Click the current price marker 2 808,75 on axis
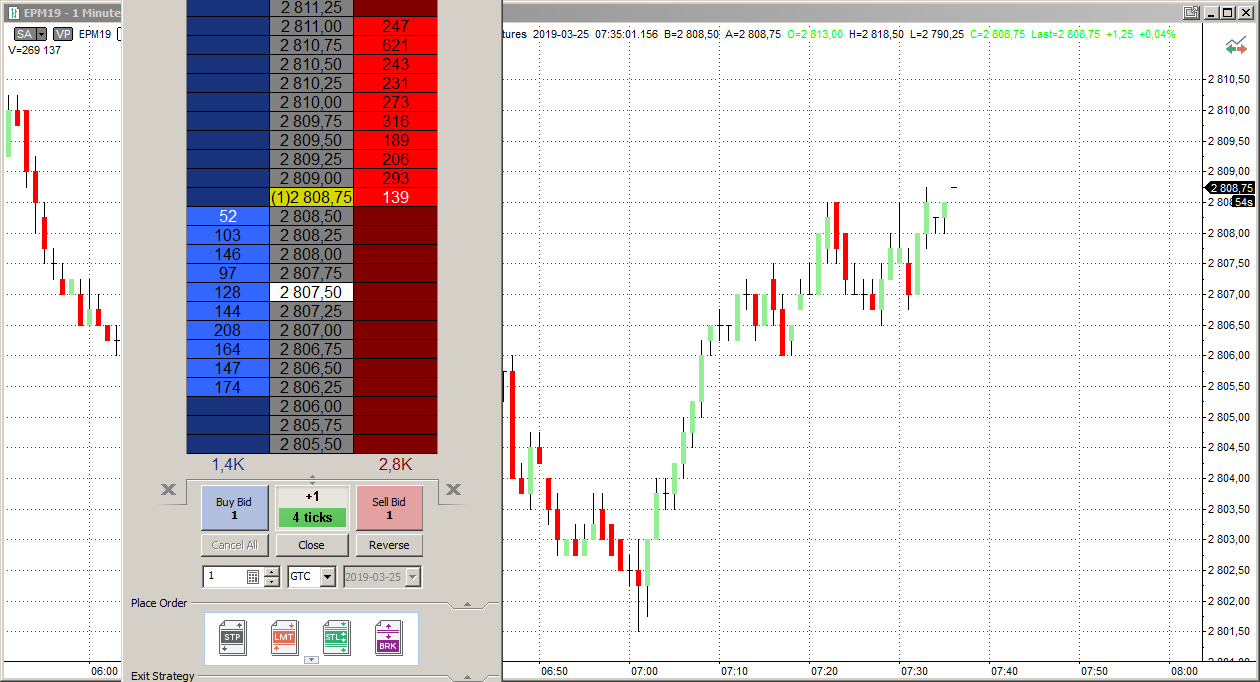1260x682 pixels. [1230, 188]
